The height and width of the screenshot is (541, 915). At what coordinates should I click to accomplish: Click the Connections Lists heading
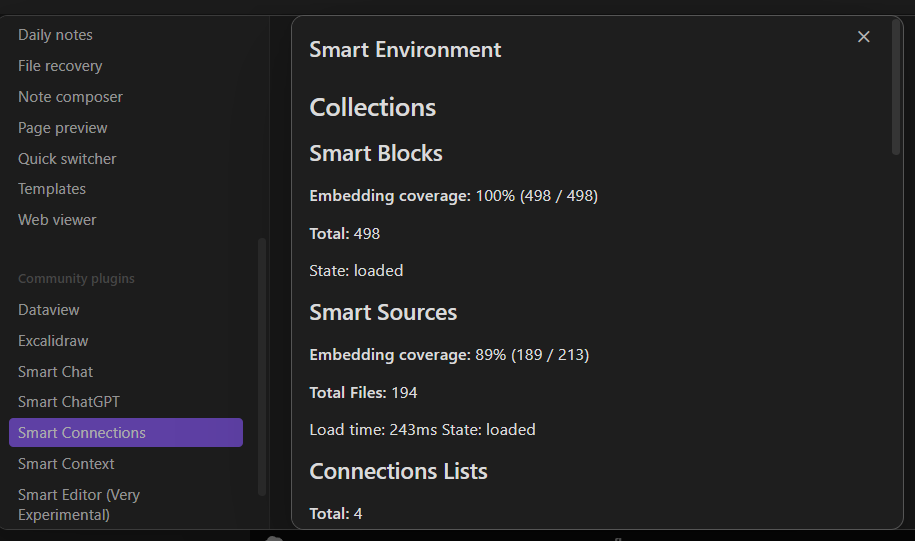point(398,471)
